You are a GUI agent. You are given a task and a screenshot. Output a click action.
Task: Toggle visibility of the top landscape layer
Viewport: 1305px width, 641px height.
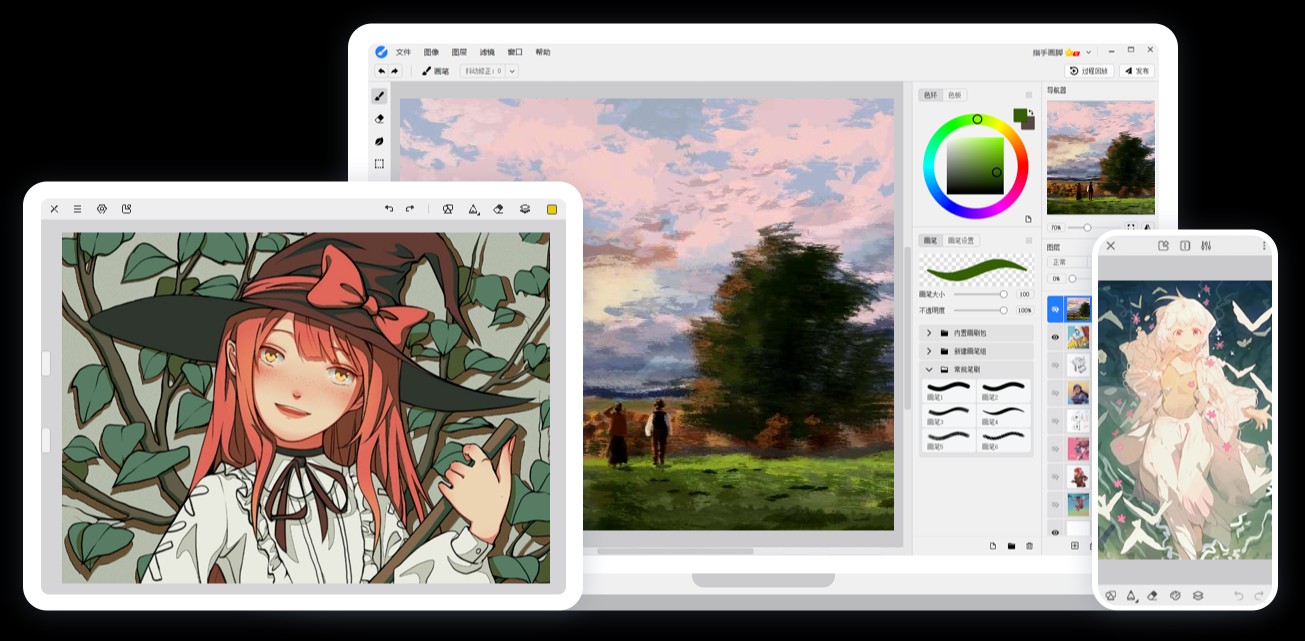[x=1054, y=309]
